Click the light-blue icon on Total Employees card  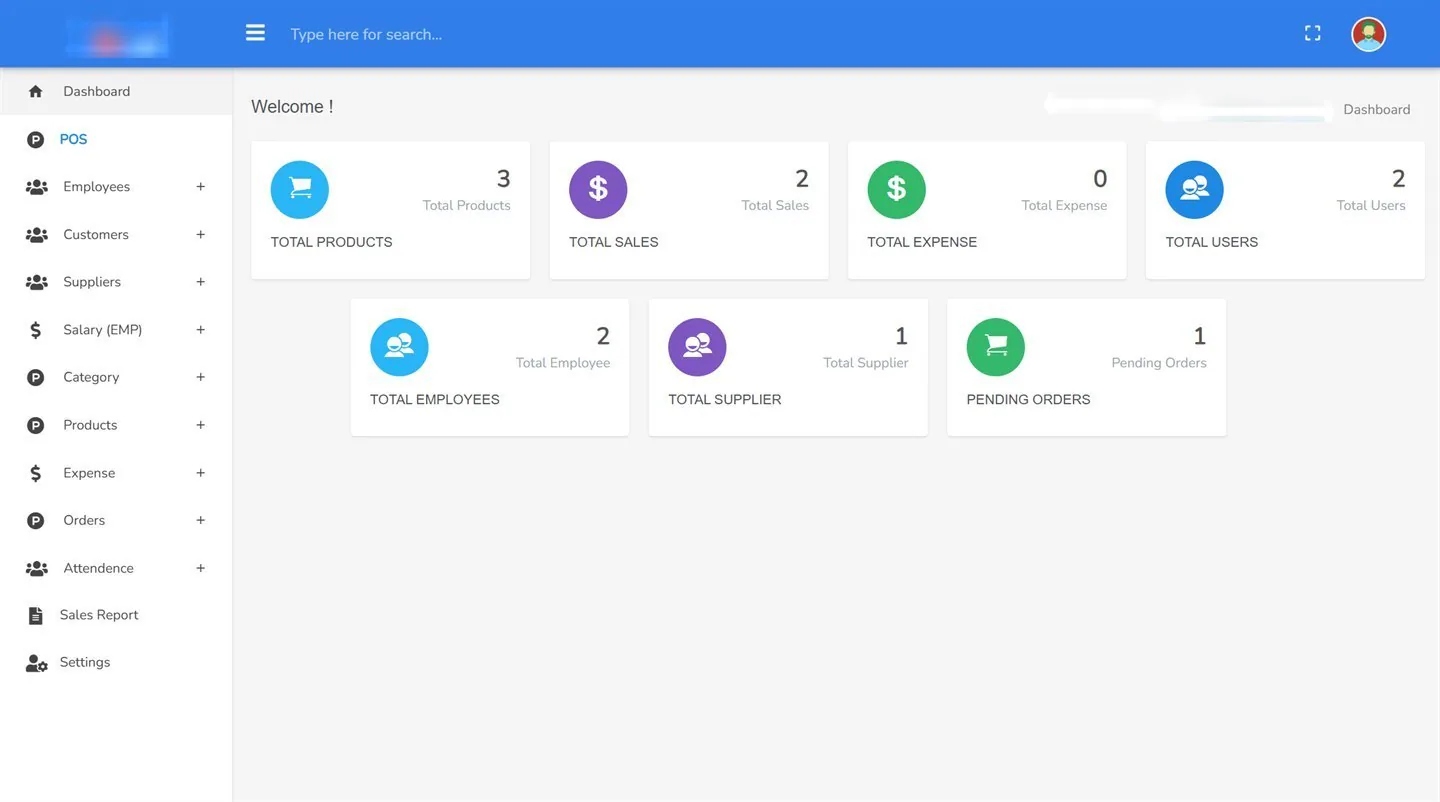(x=399, y=347)
